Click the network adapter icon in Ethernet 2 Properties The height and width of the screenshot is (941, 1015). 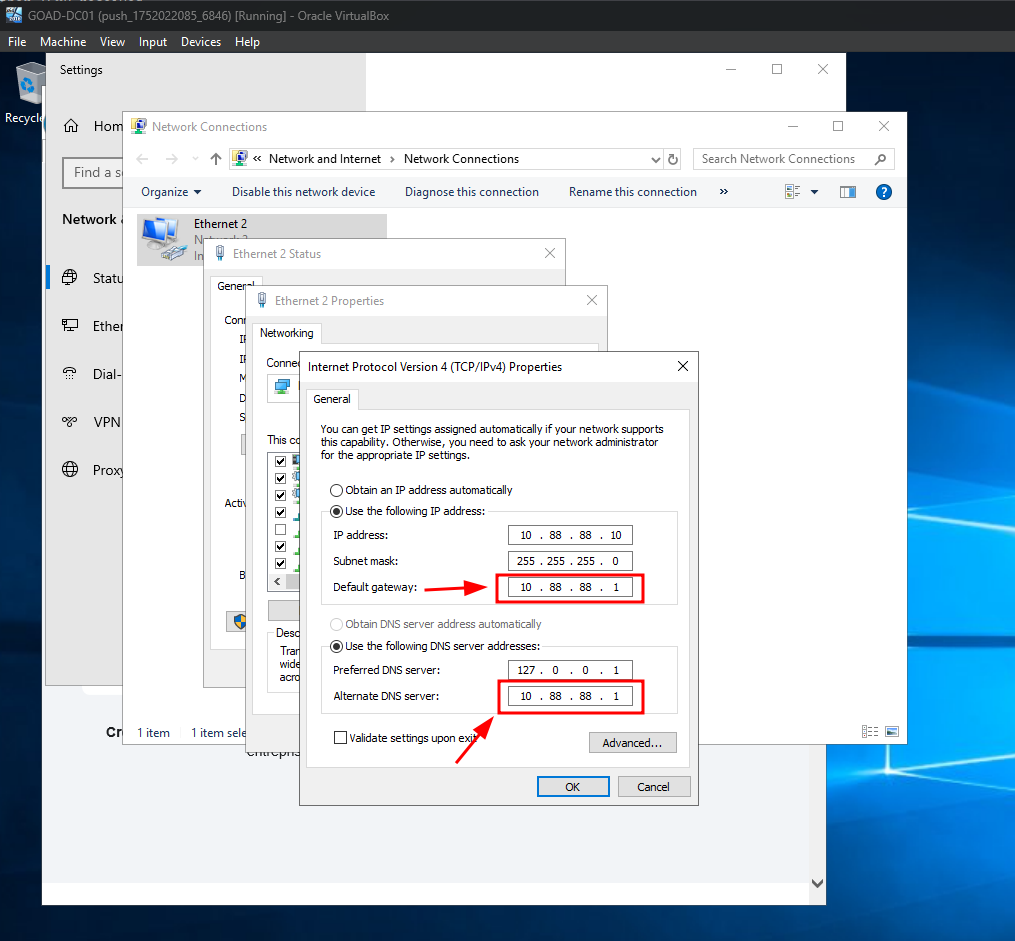point(282,387)
